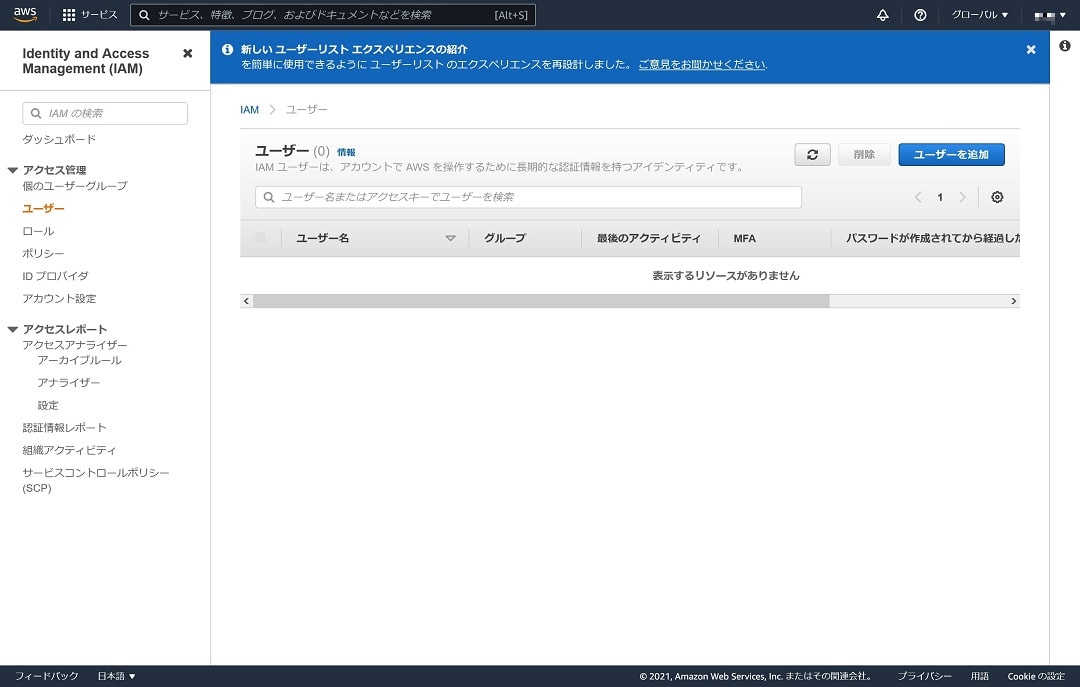Viewport: 1080px width, 687px height.
Task: Go to ダッシュボード in sidebar
Action: (59, 139)
